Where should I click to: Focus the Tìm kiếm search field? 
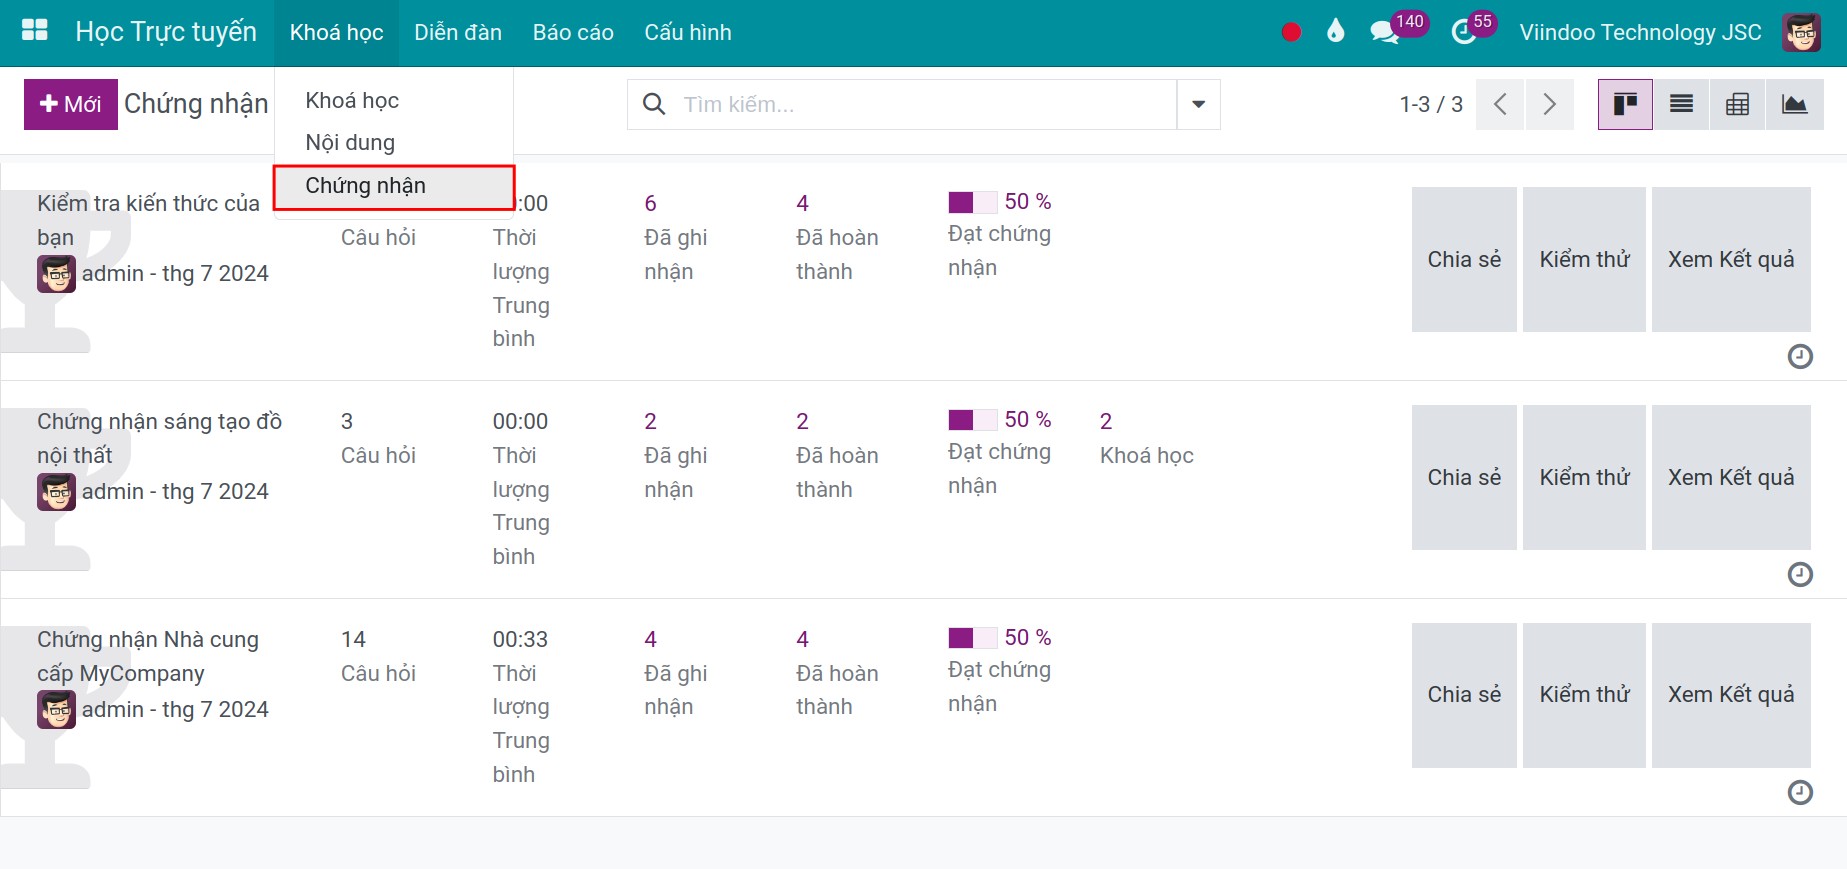(925, 104)
